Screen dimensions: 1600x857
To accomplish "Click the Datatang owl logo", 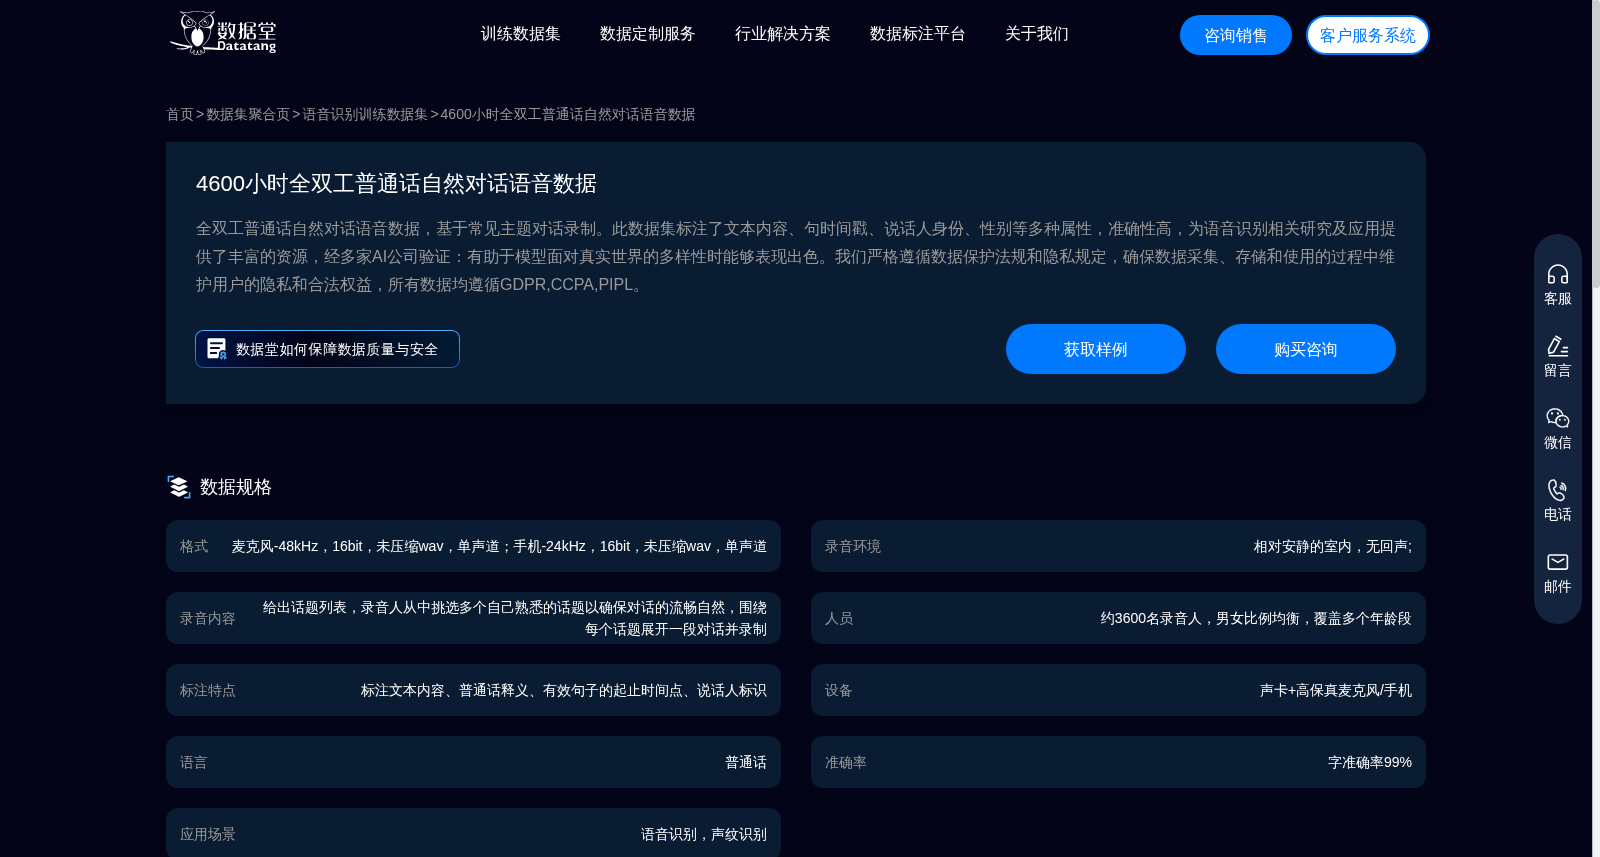I will click(223, 33).
